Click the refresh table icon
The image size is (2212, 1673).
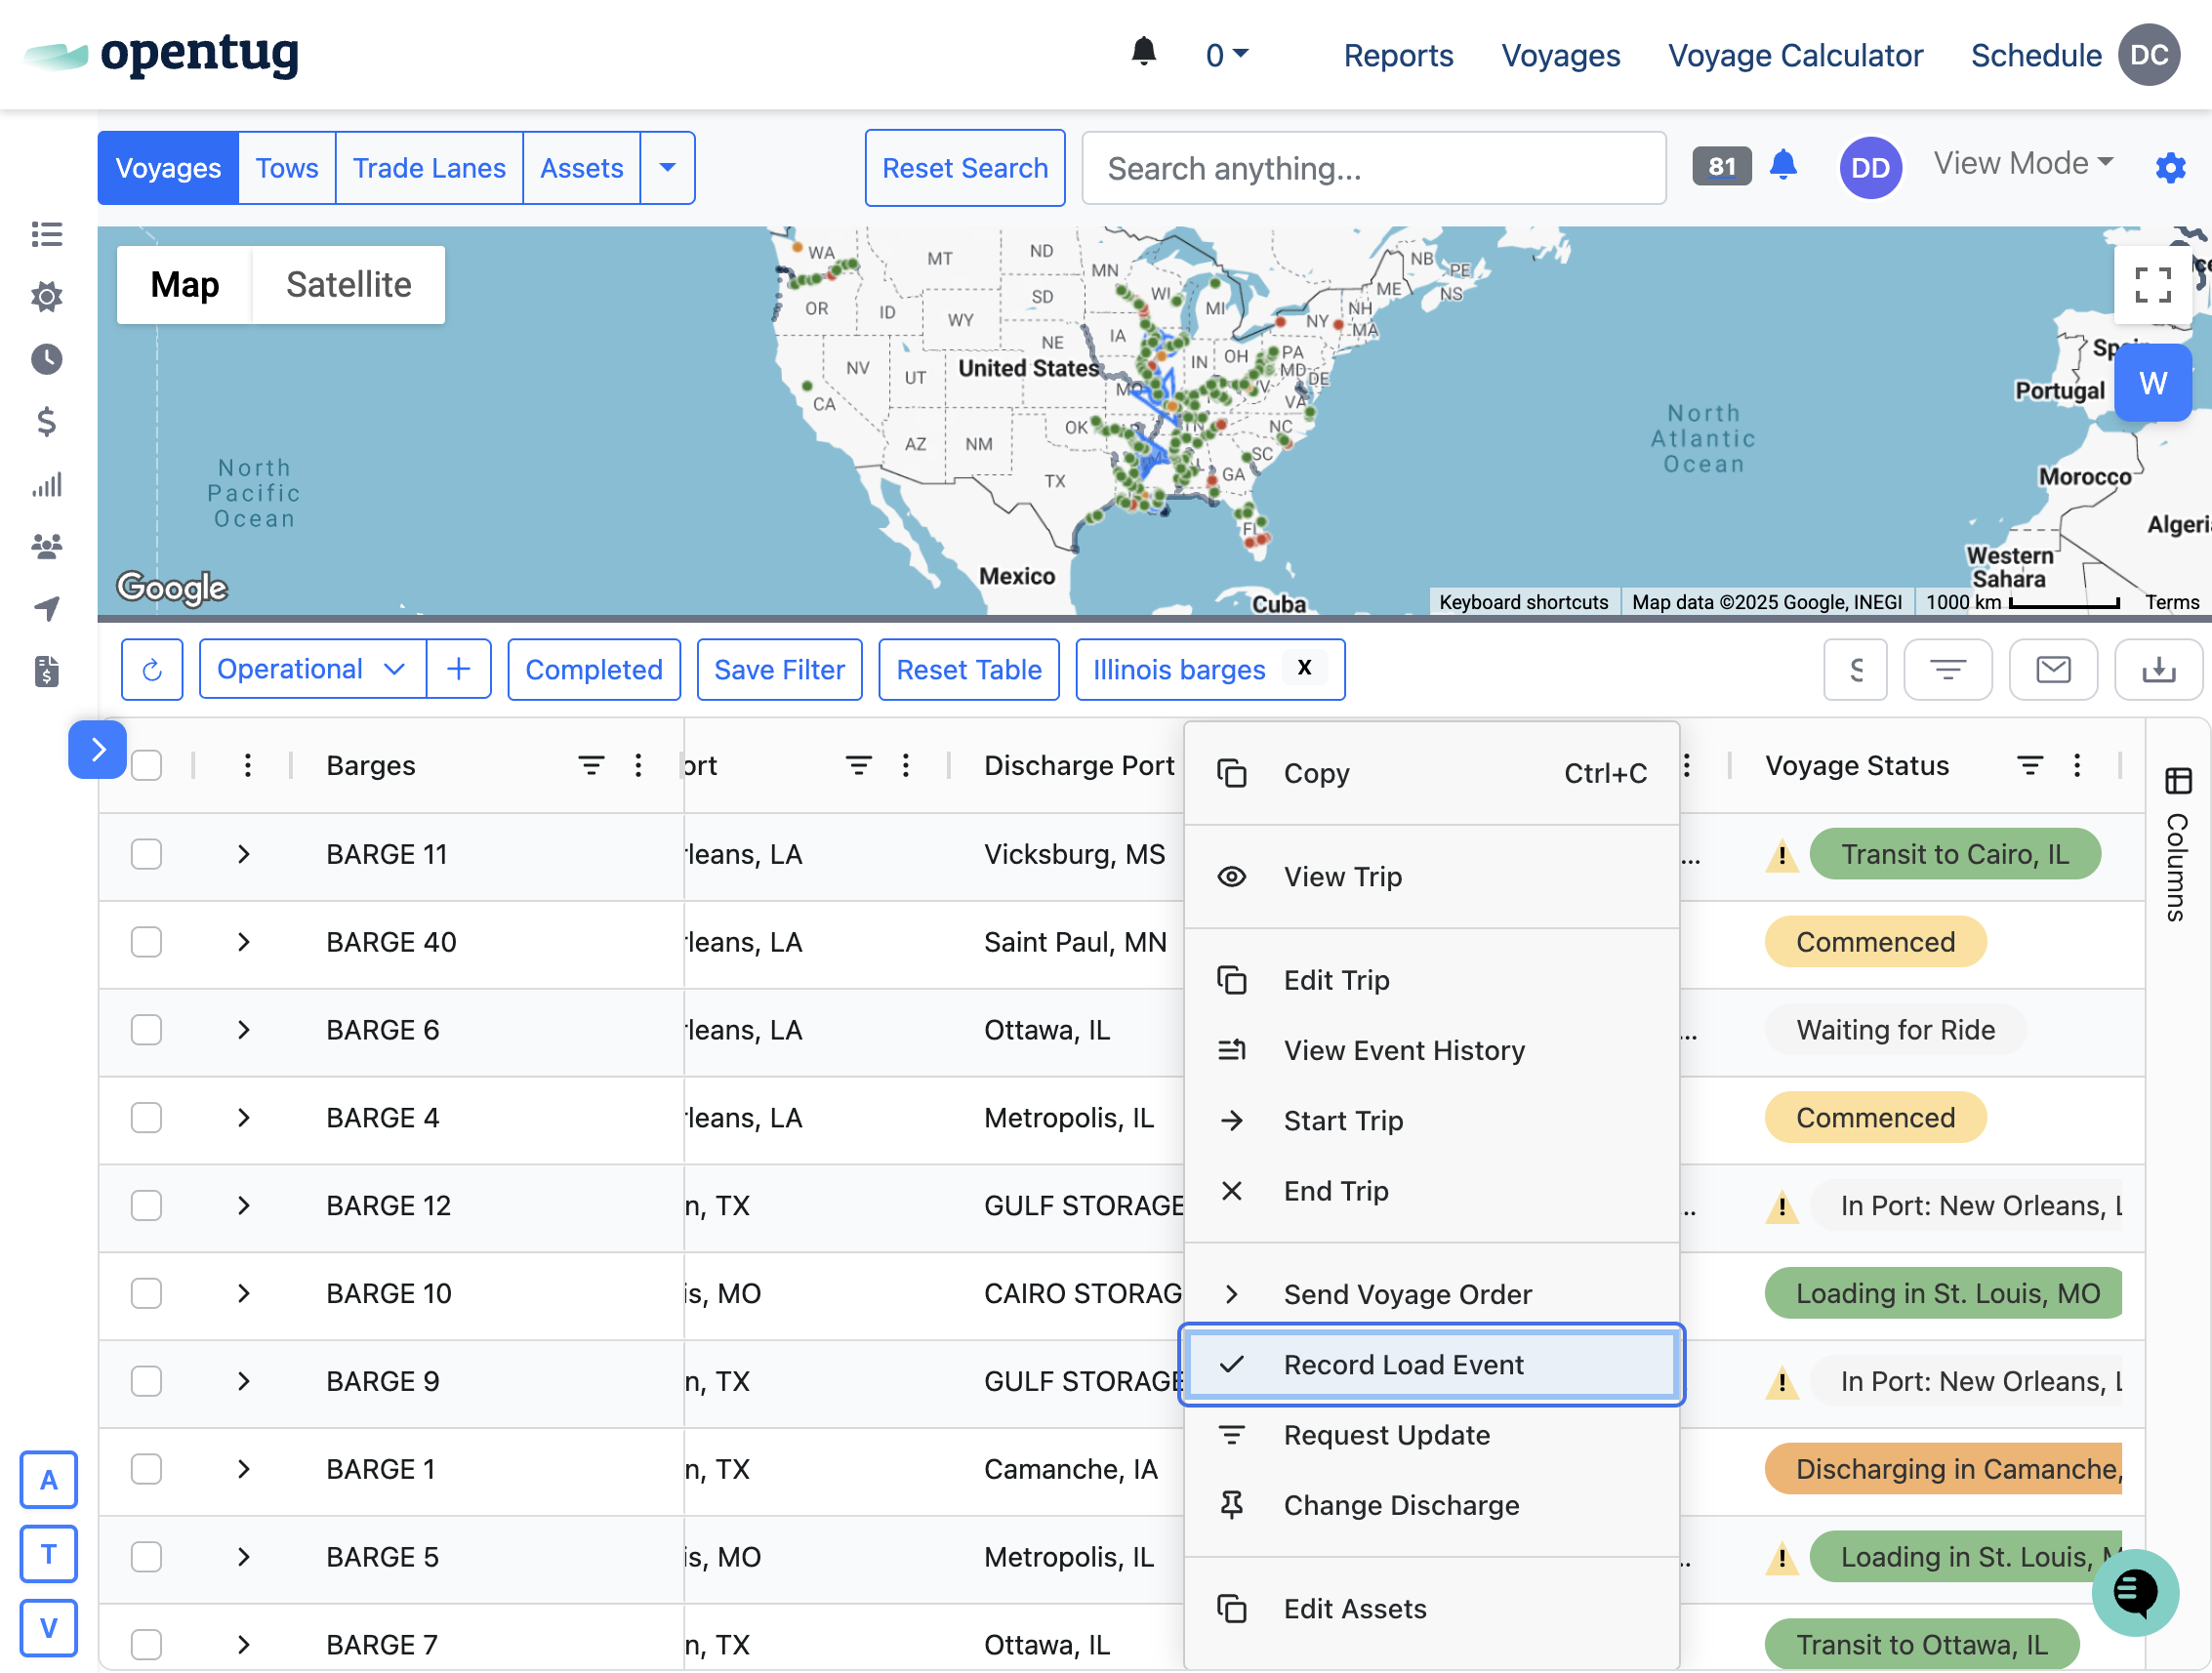[x=152, y=669]
